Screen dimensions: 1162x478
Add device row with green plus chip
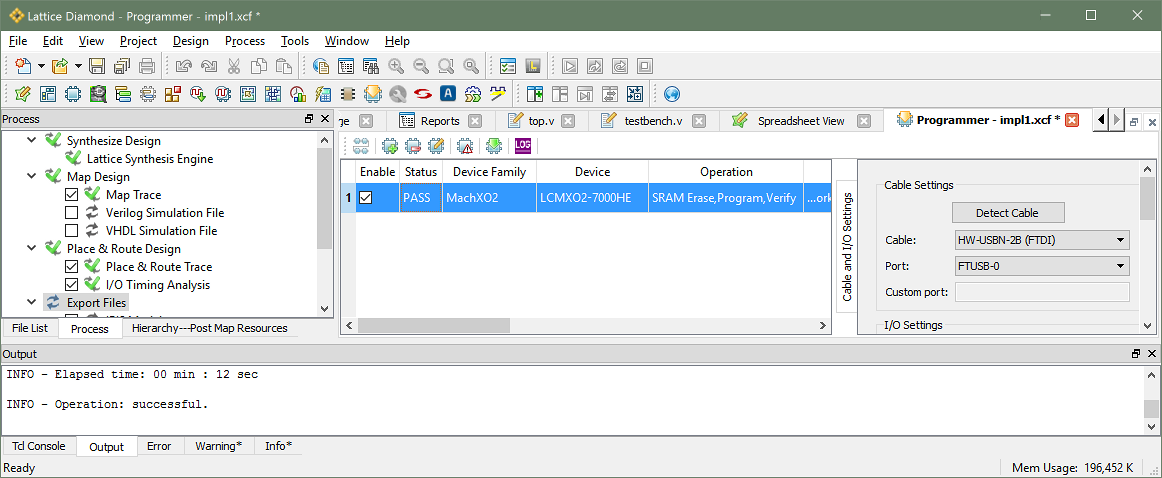(390, 146)
